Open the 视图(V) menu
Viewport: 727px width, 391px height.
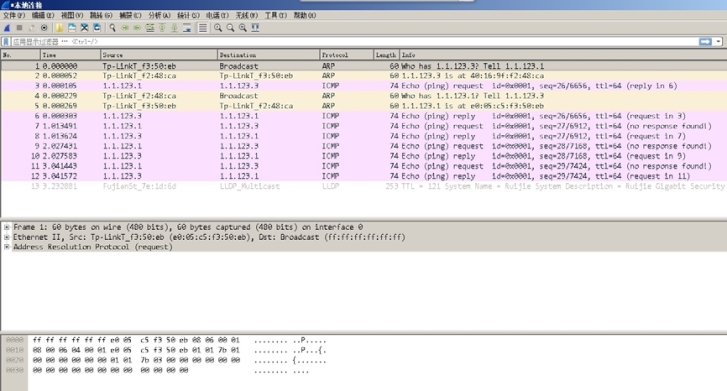tap(72, 15)
